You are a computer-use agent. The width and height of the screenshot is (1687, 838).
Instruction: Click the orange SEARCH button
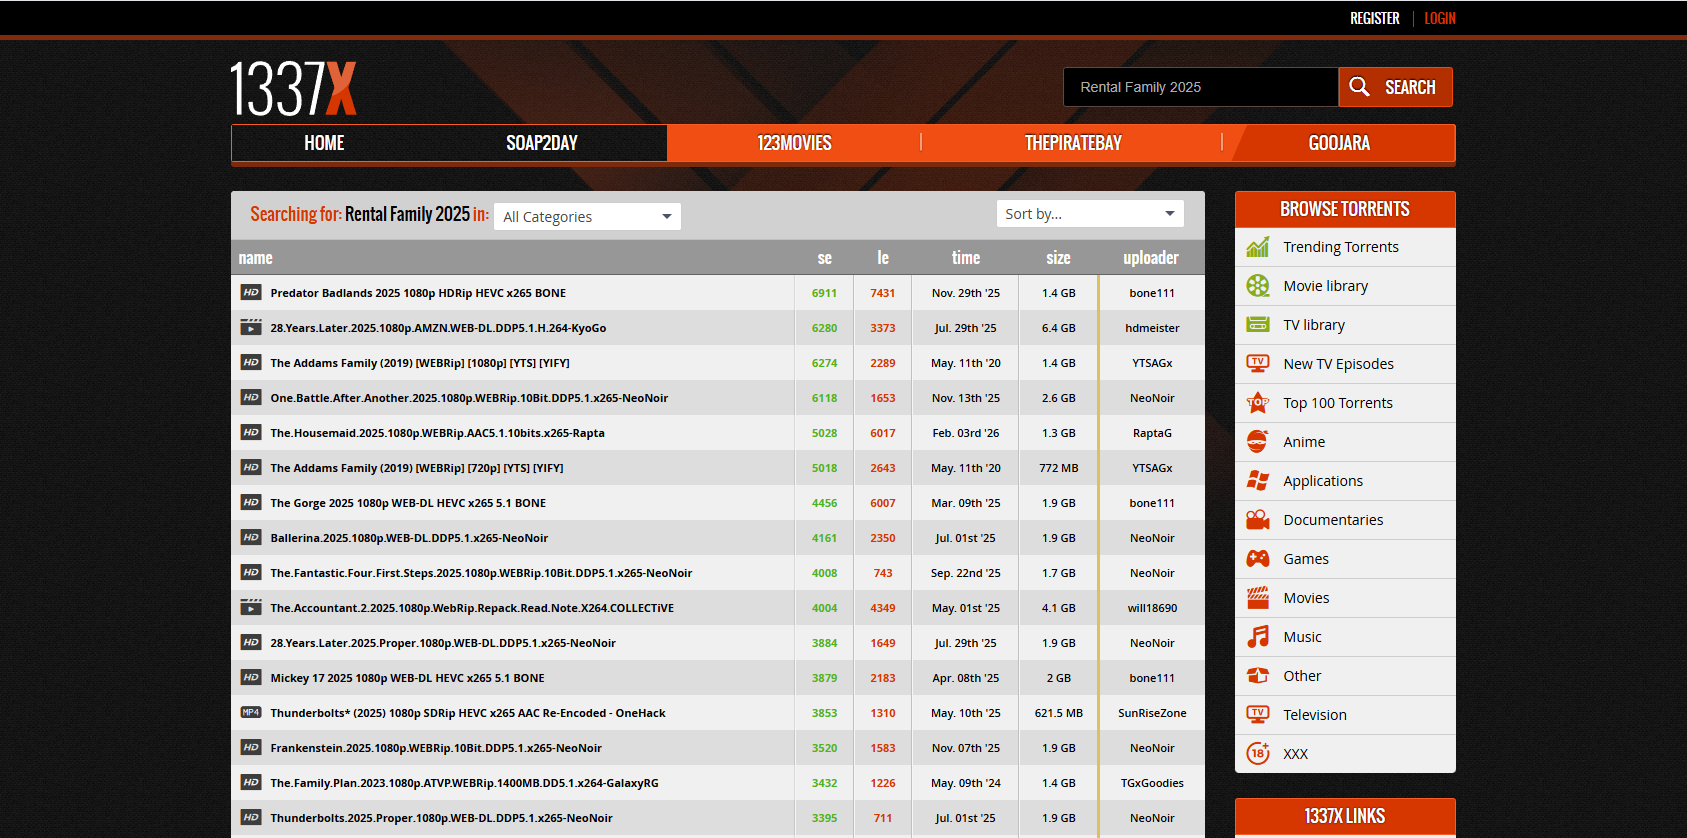coord(1396,87)
